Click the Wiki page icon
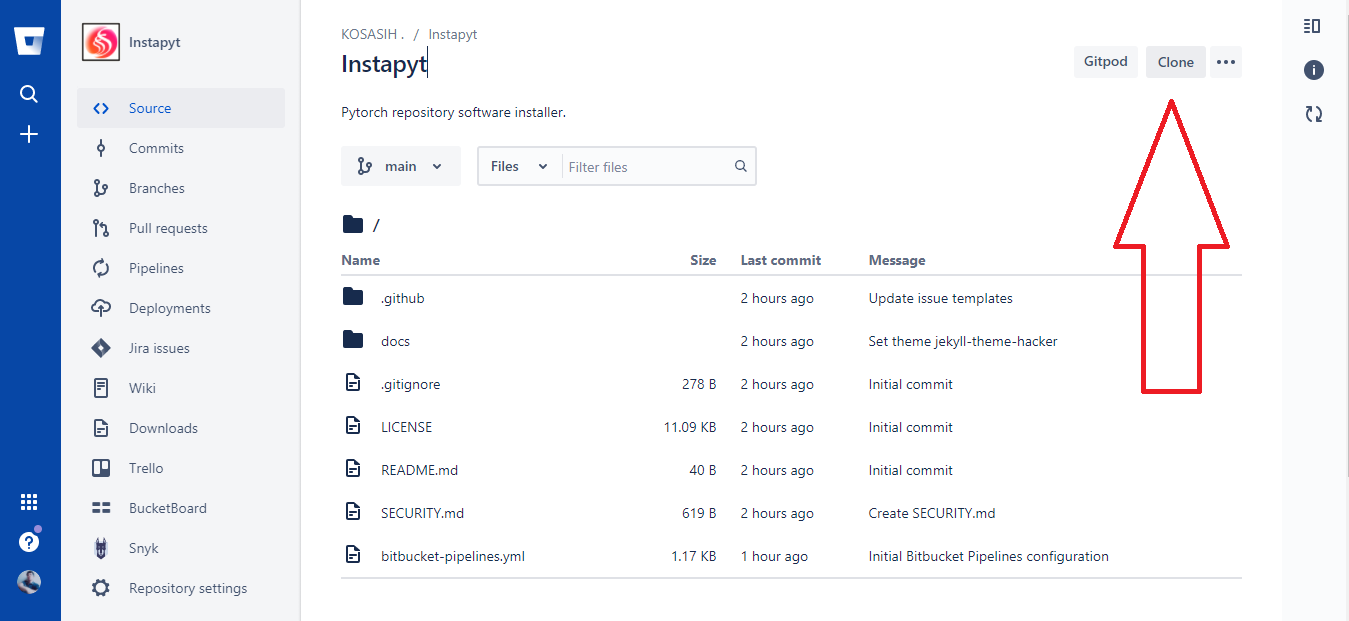 pos(101,388)
